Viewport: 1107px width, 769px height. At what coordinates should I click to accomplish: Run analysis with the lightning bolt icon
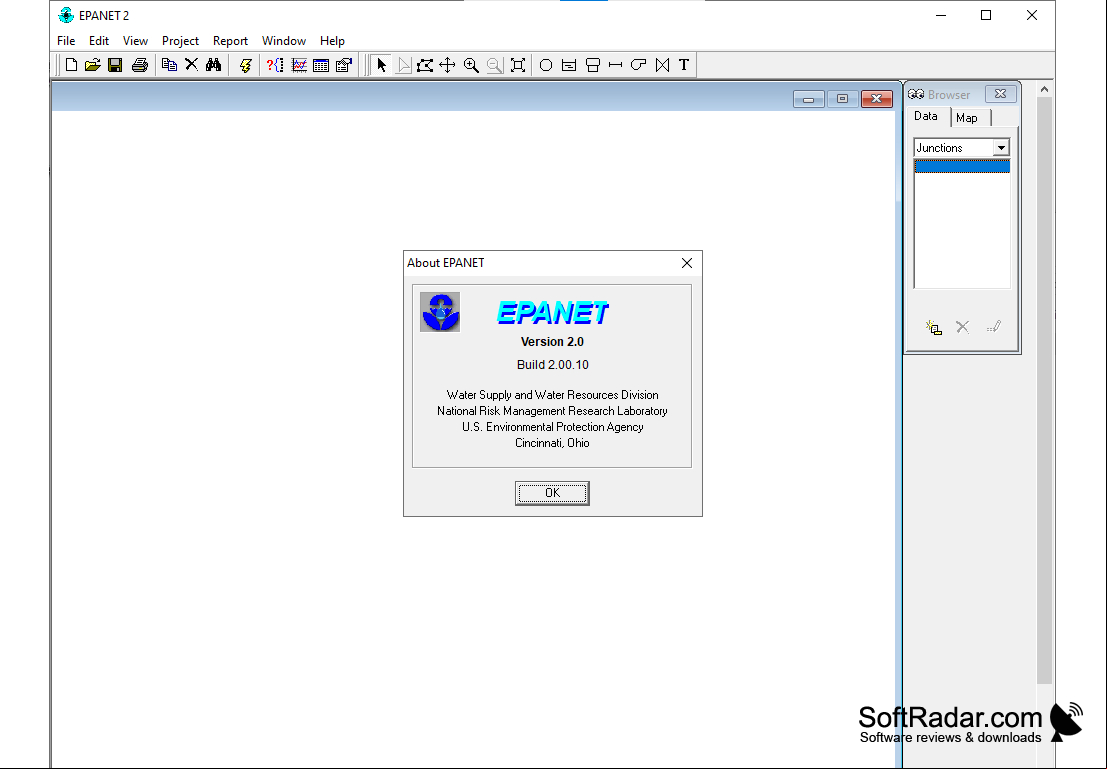tap(246, 65)
